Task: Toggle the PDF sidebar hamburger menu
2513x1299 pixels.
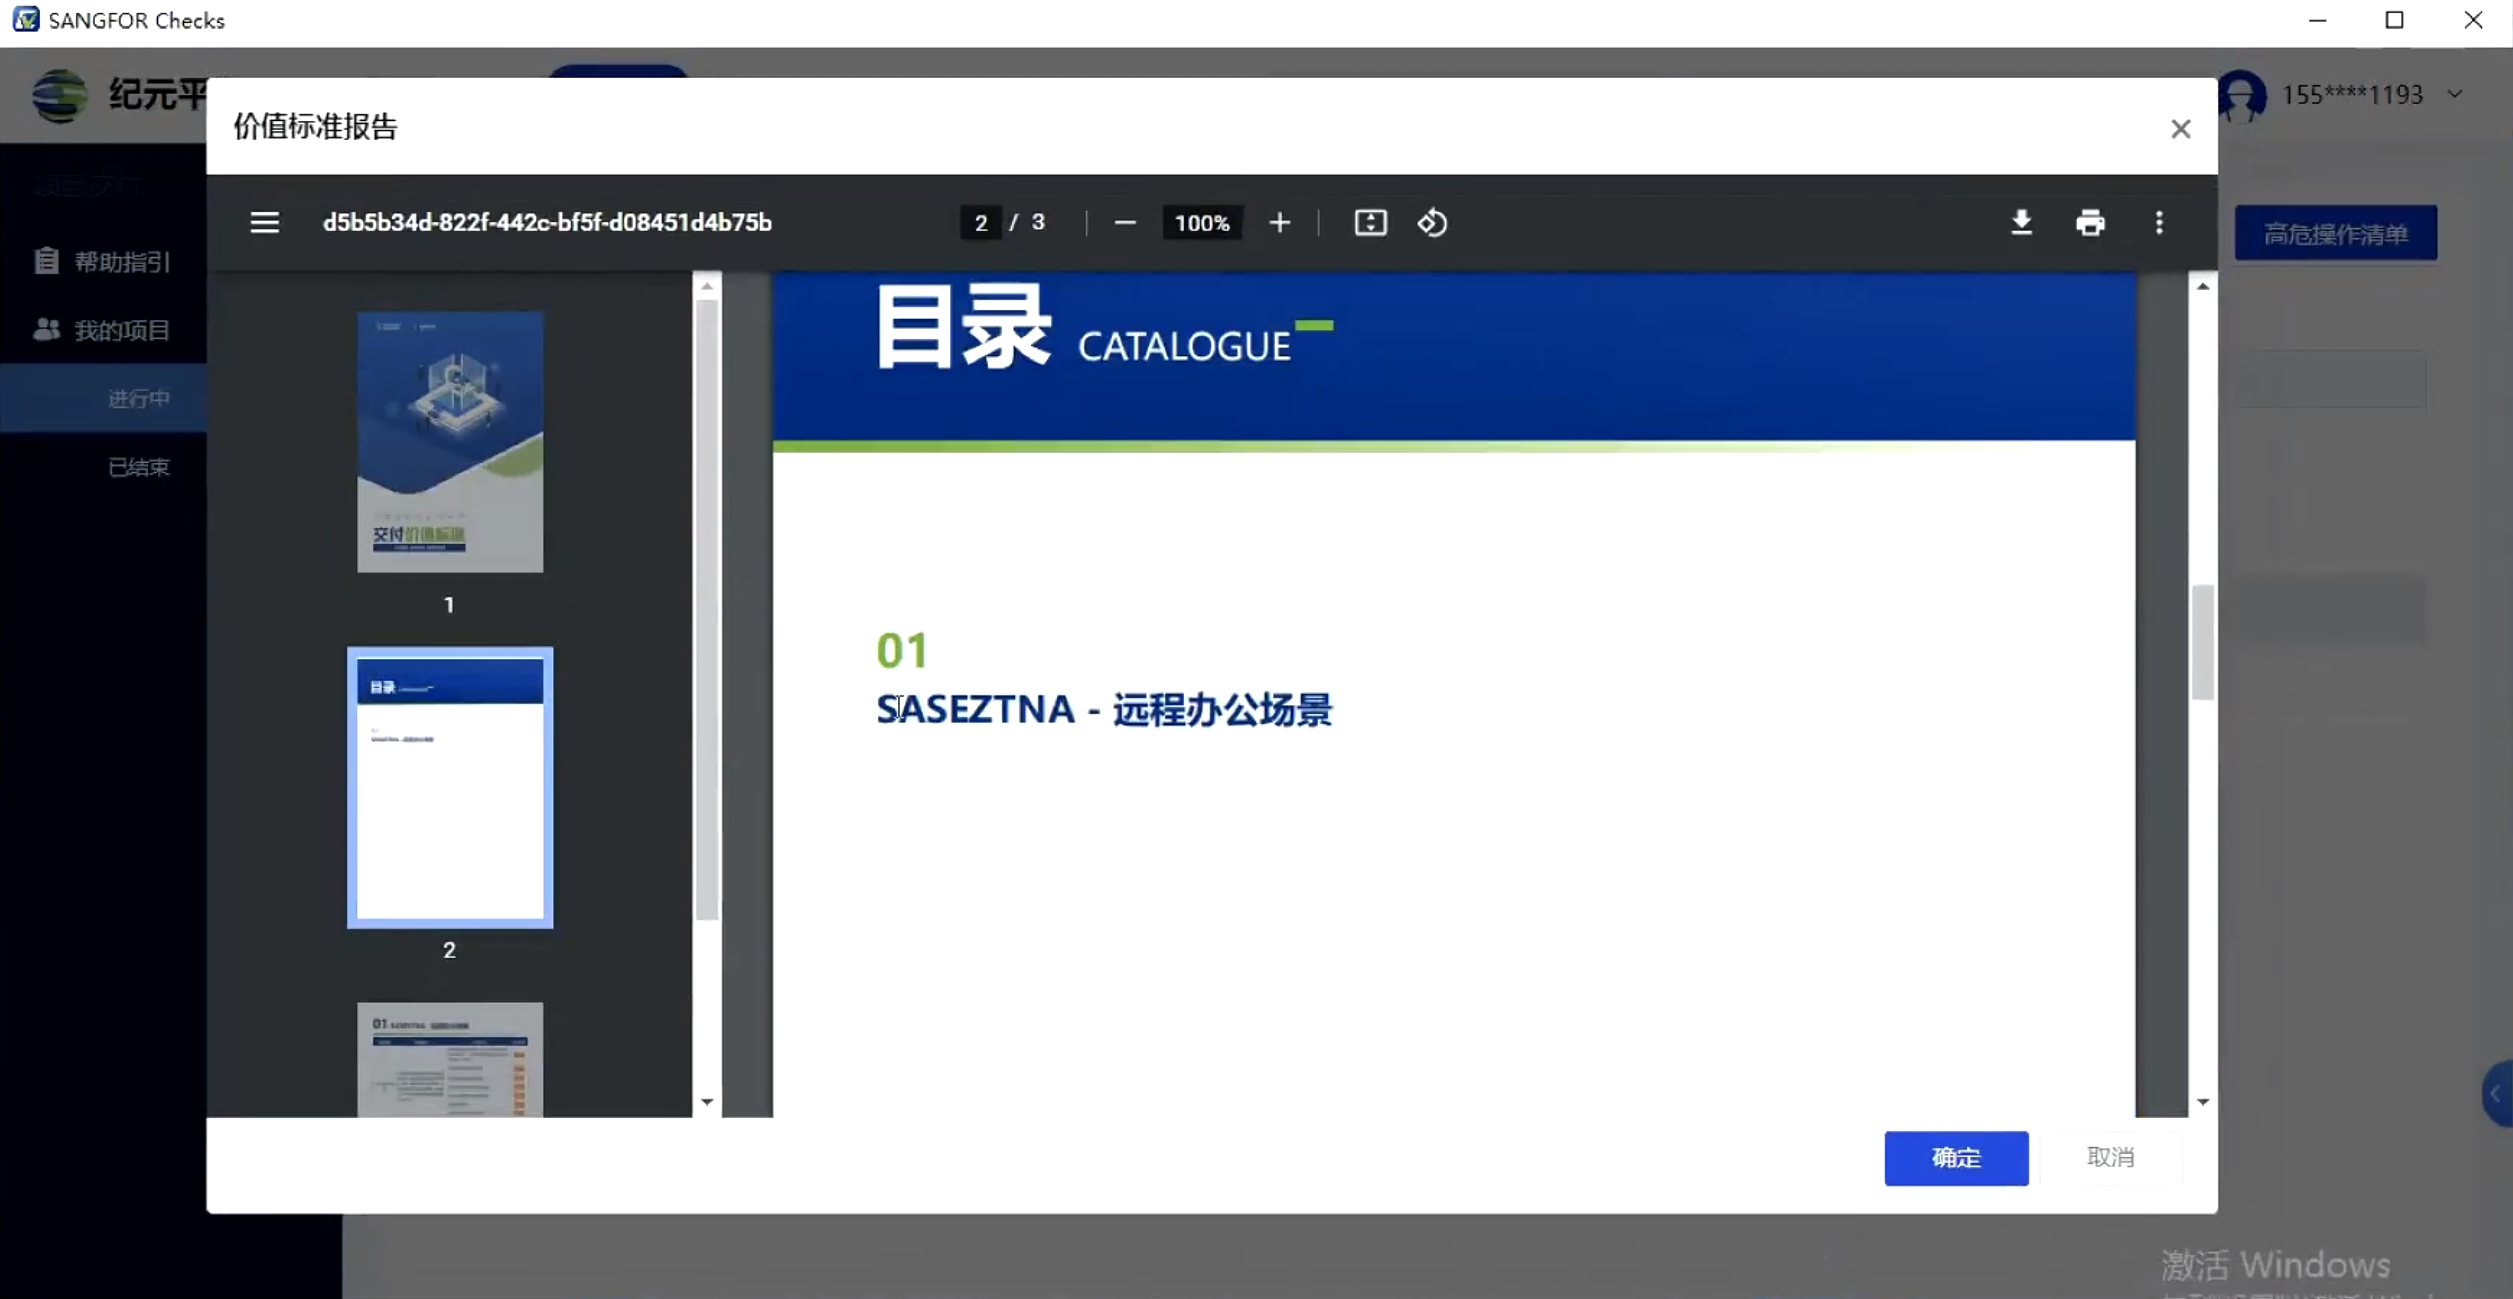Action: click(264, 222)
